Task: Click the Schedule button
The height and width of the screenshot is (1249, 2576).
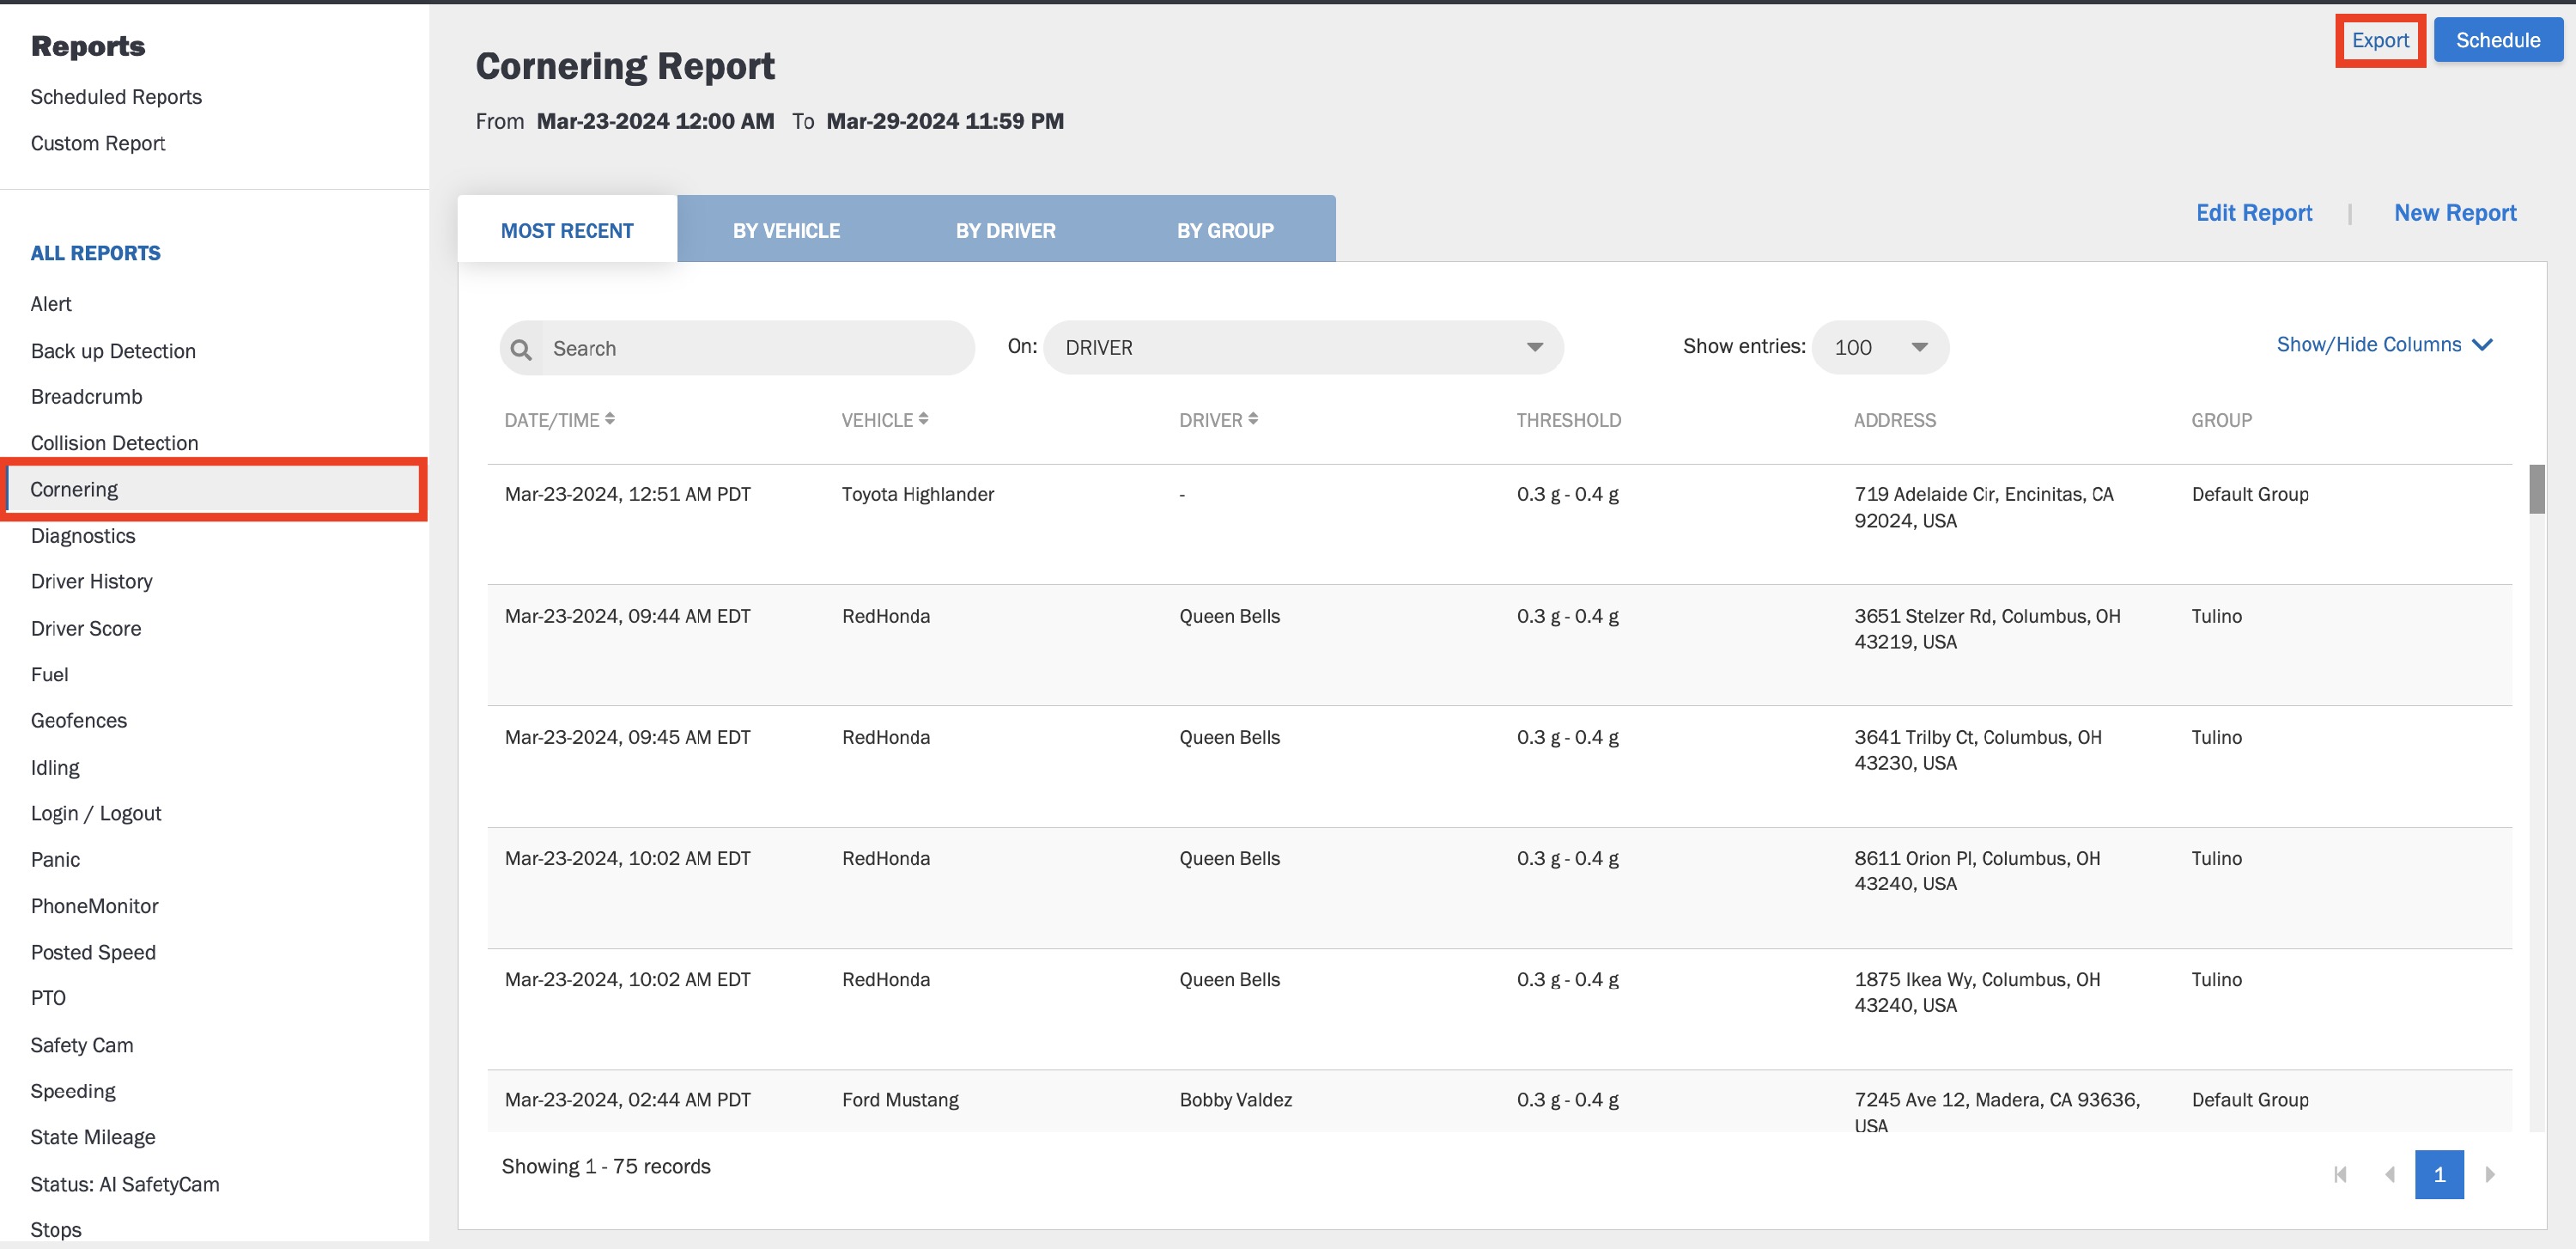Action: (x=2498, y=41)
